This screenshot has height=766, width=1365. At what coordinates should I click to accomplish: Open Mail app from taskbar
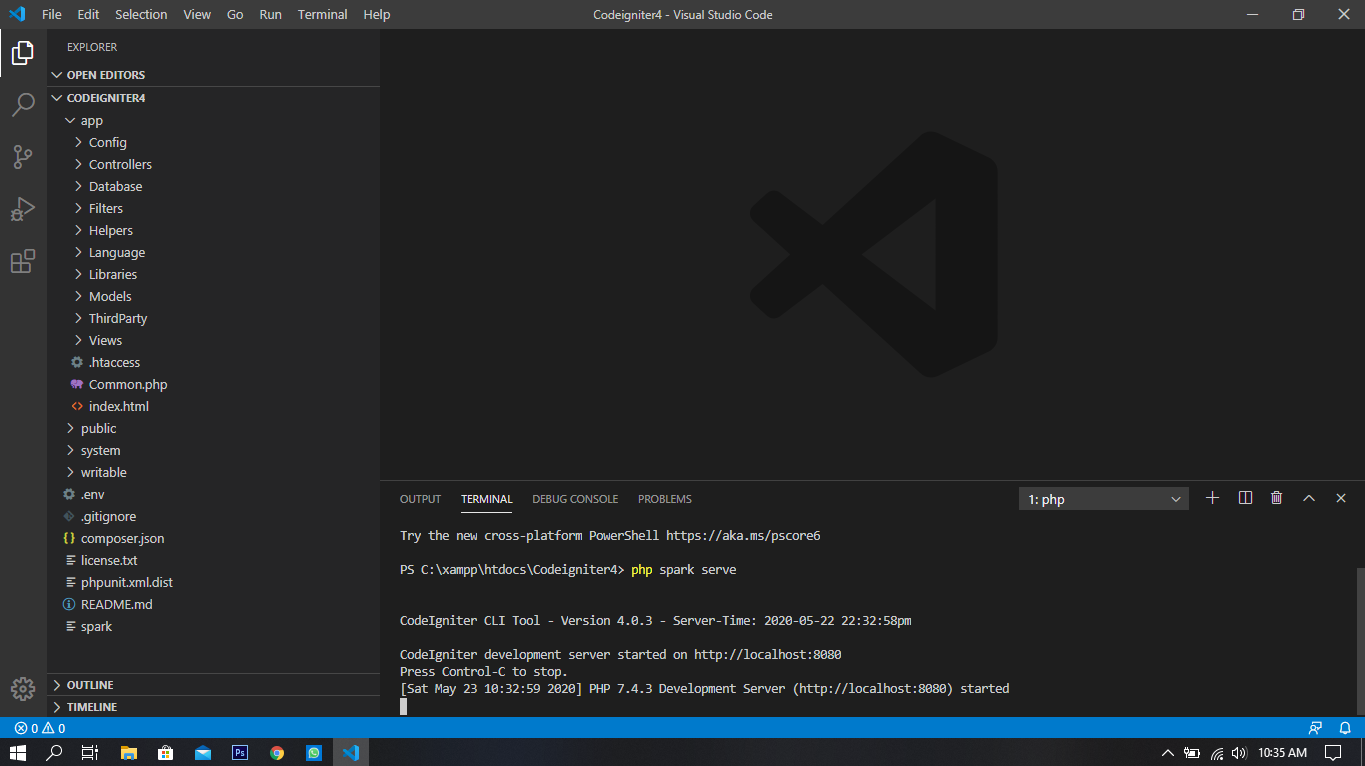(x=202, y=753)
